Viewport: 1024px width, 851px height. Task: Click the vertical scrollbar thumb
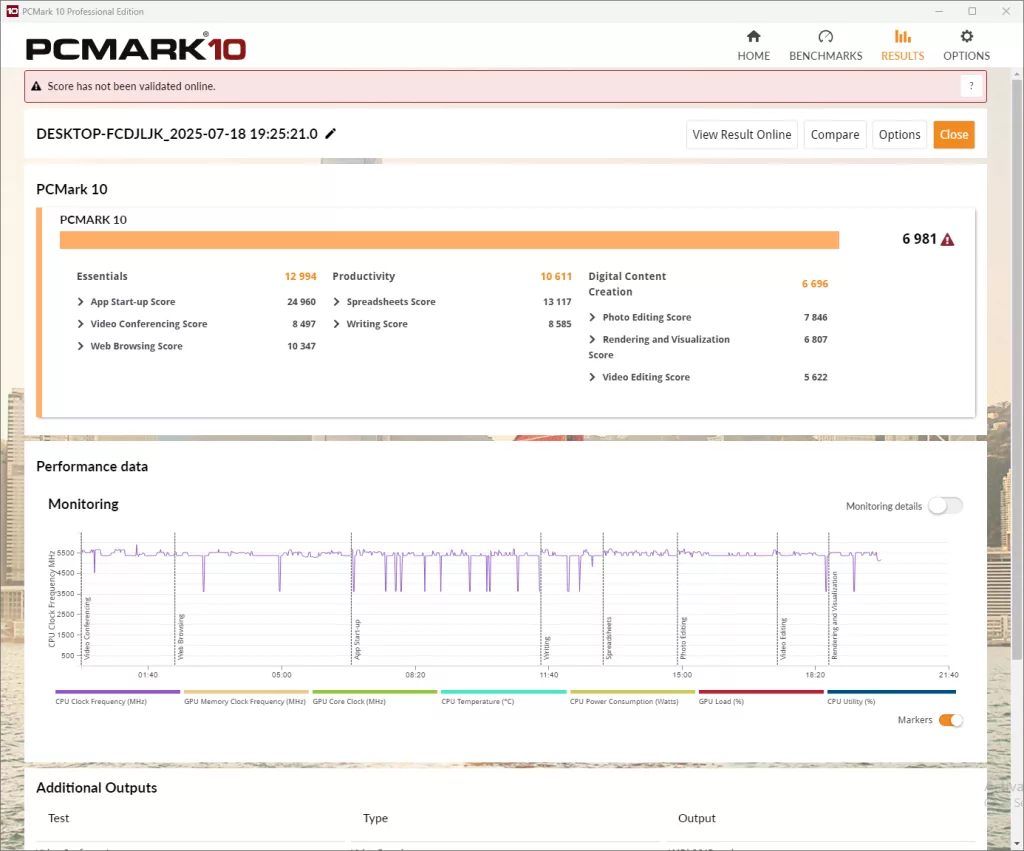point(1017,369)
